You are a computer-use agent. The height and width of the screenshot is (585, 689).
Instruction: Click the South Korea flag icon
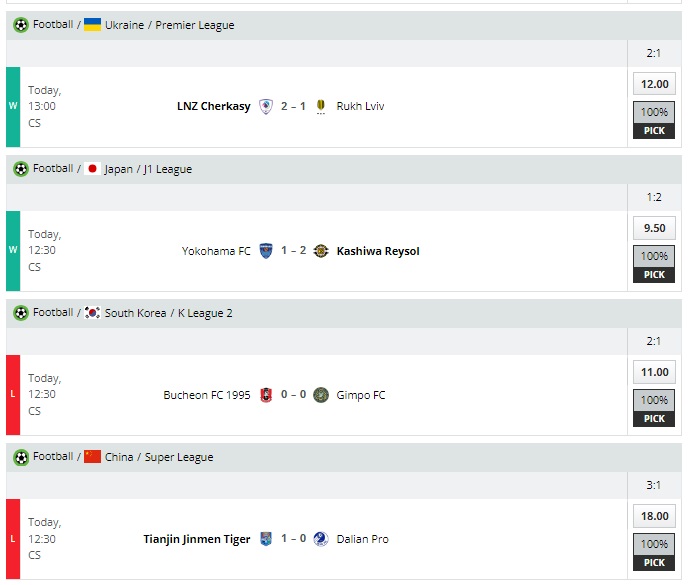92,312
